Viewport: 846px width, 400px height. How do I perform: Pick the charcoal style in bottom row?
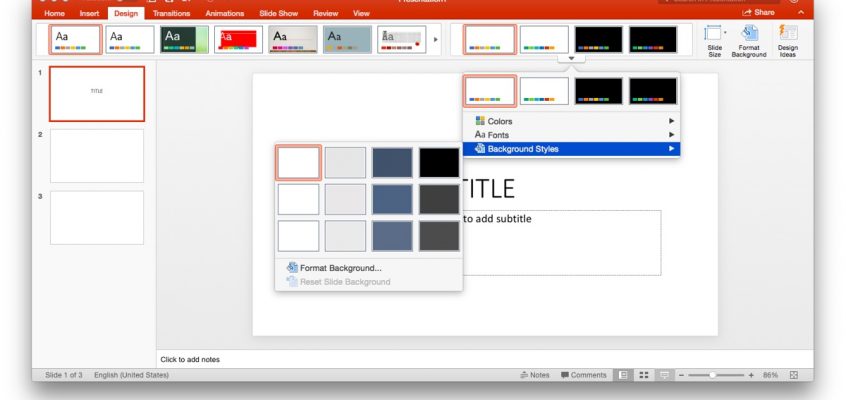click(x=439, y=236)
